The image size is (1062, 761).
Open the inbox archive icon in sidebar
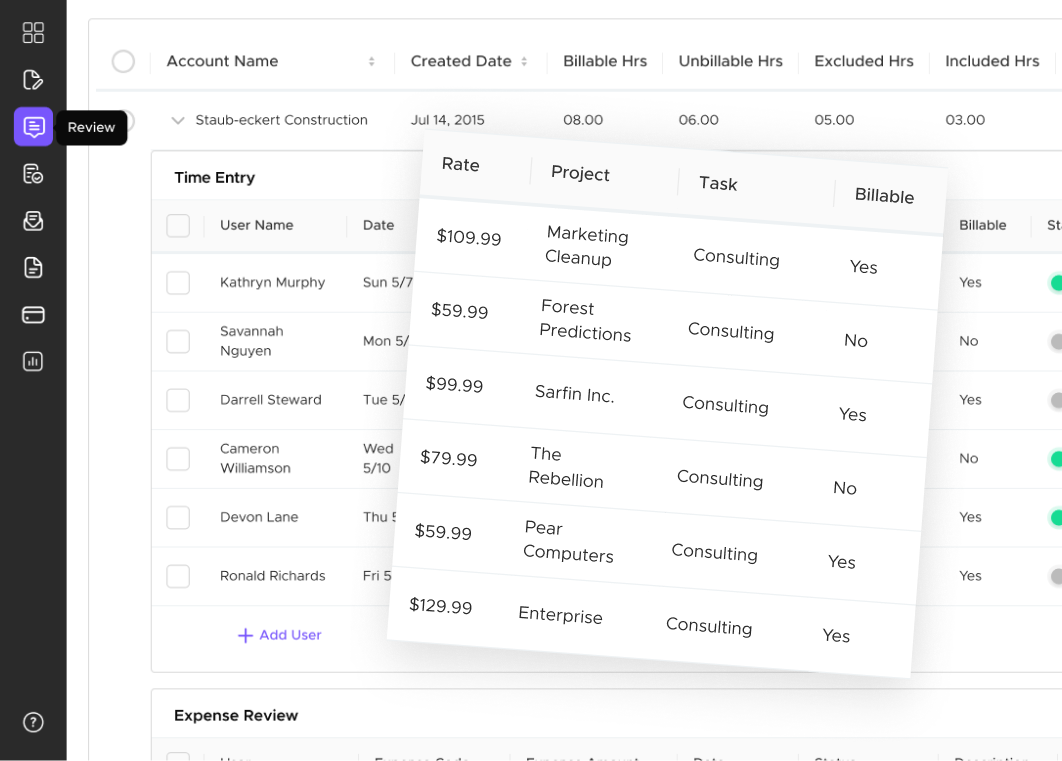pos(33,220)
